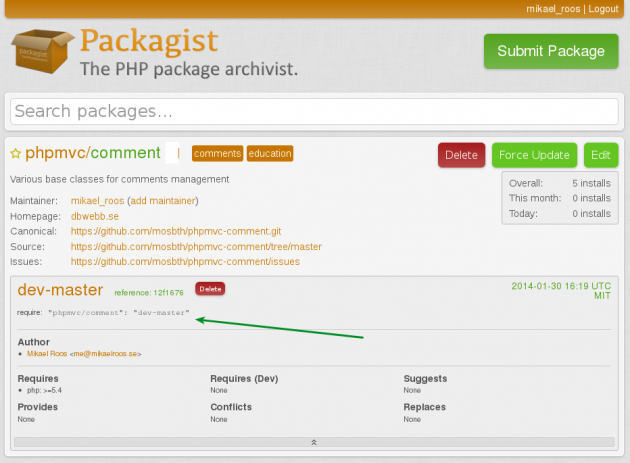Filter by the education tag
Image resolution: width=630 pixels, height=463 pixels.
click(270, 154)
